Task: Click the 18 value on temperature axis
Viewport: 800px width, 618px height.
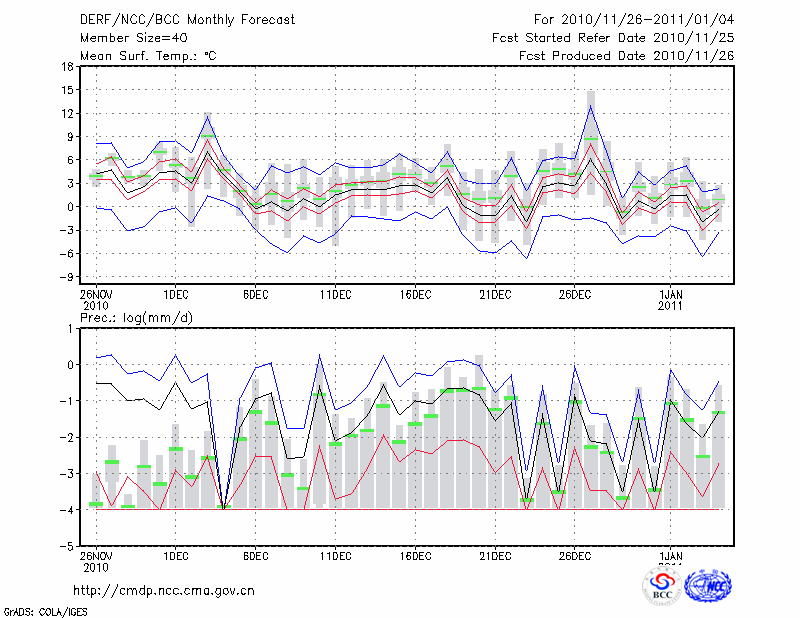Action: (66, 67)
